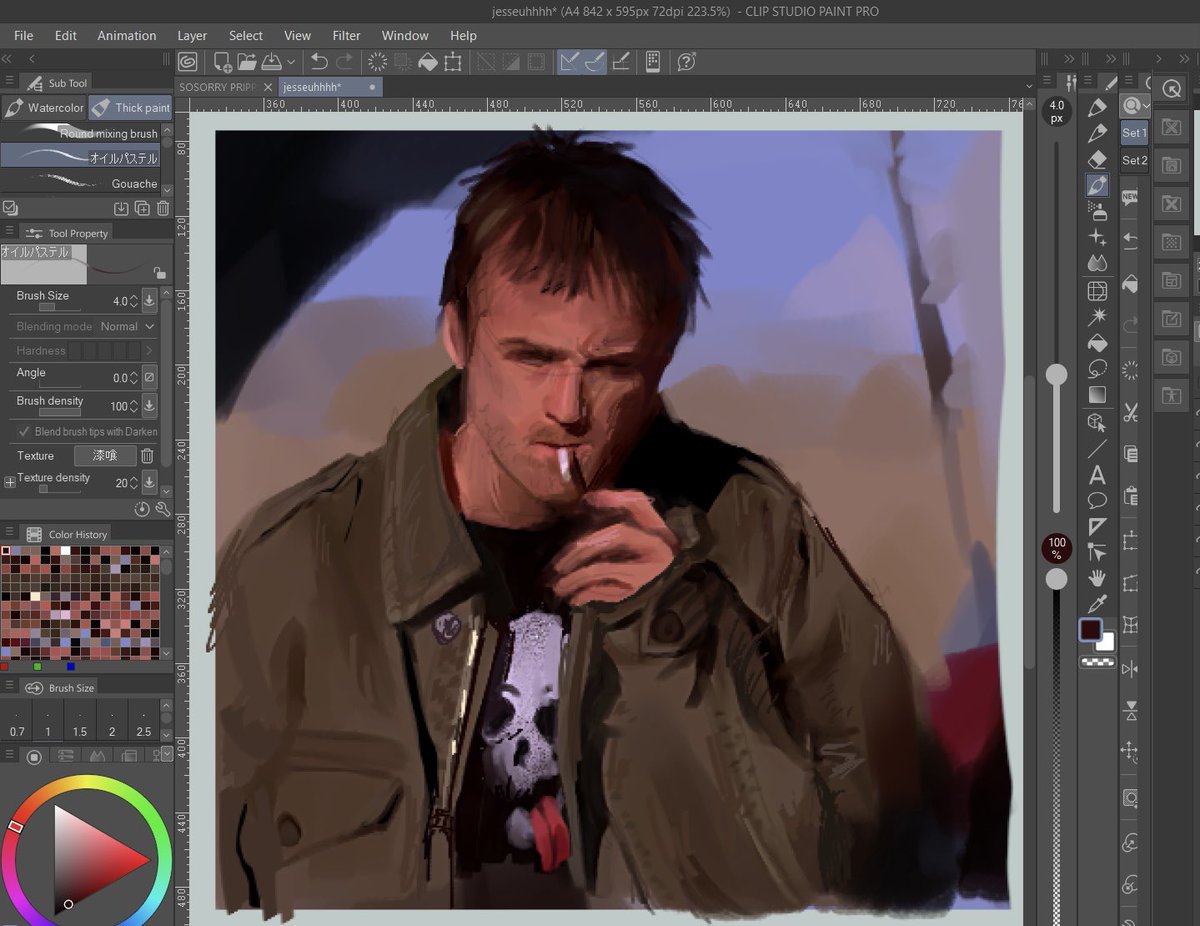Viewport: 1200px width, 926px height.
Task: Click the Fill paint bucket command bar icon
Action: coord(428,62)
